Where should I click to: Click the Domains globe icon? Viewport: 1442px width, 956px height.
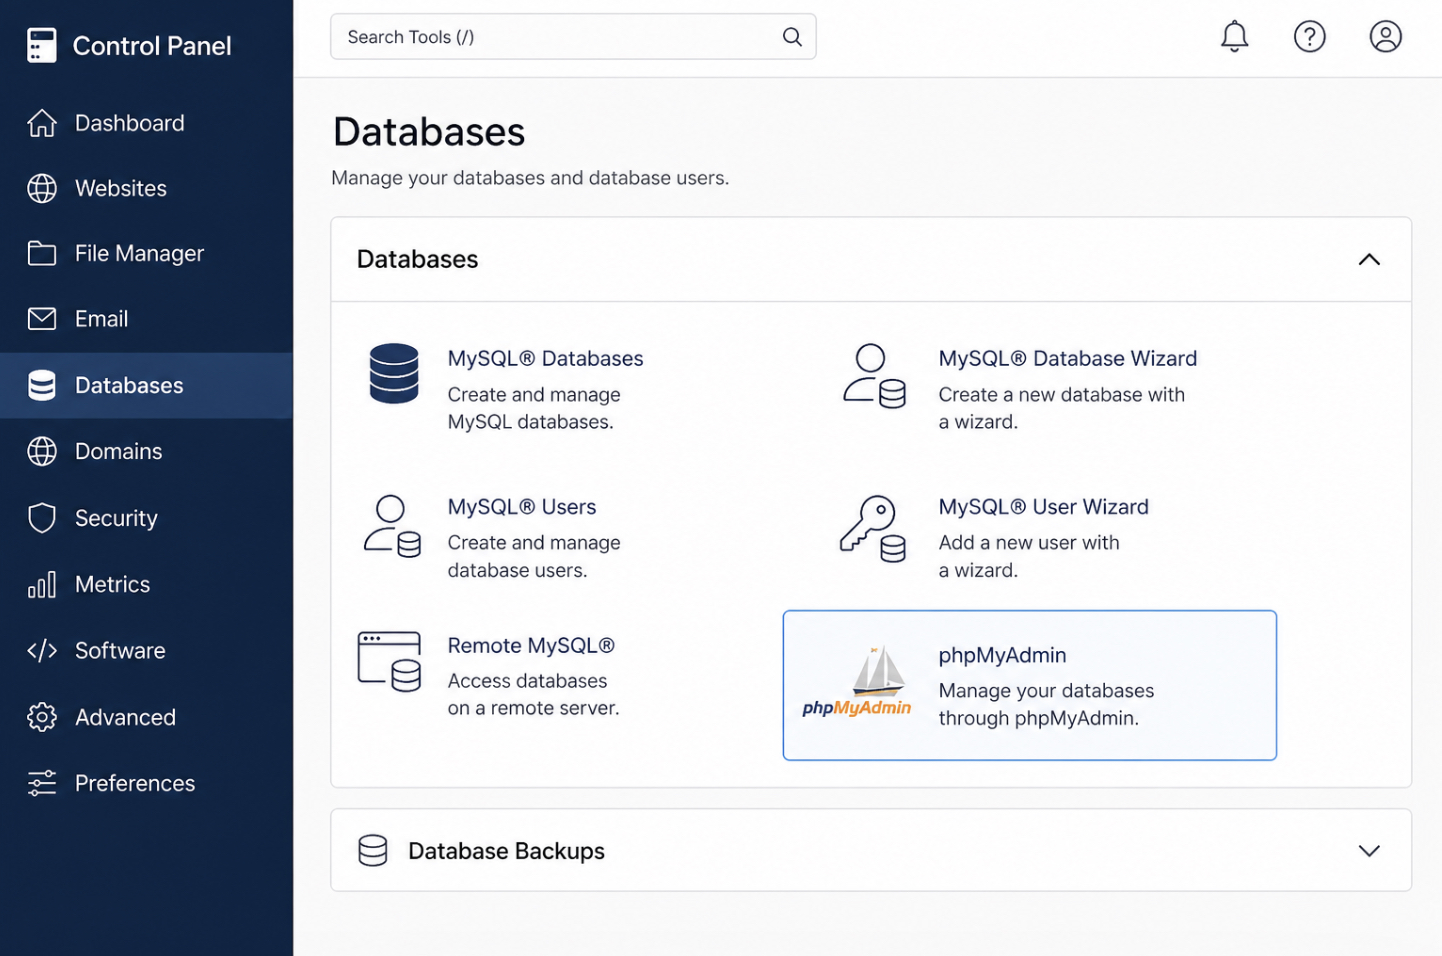pos(42,451)
